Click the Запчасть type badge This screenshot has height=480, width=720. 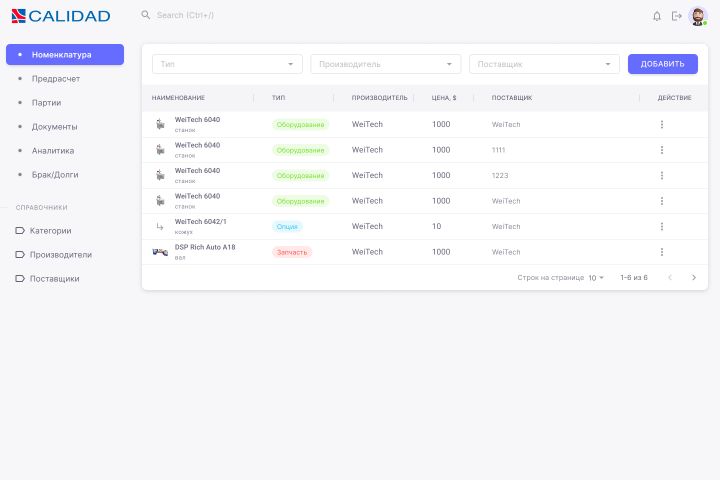[x=292, y=252]
